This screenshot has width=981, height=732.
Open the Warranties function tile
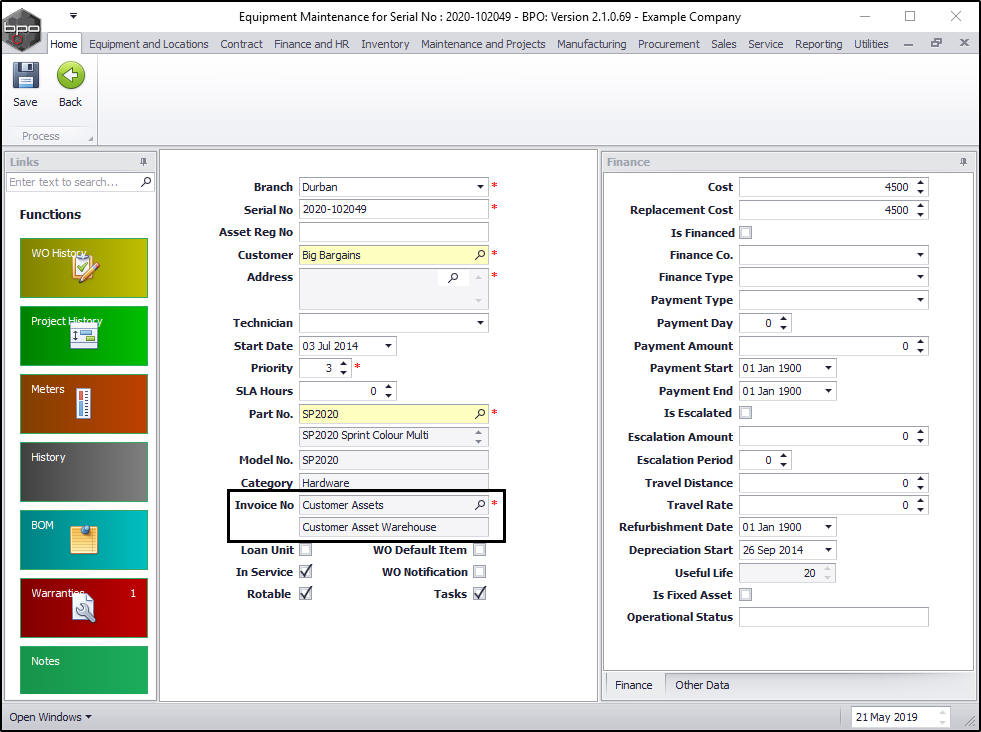[84, 607]
